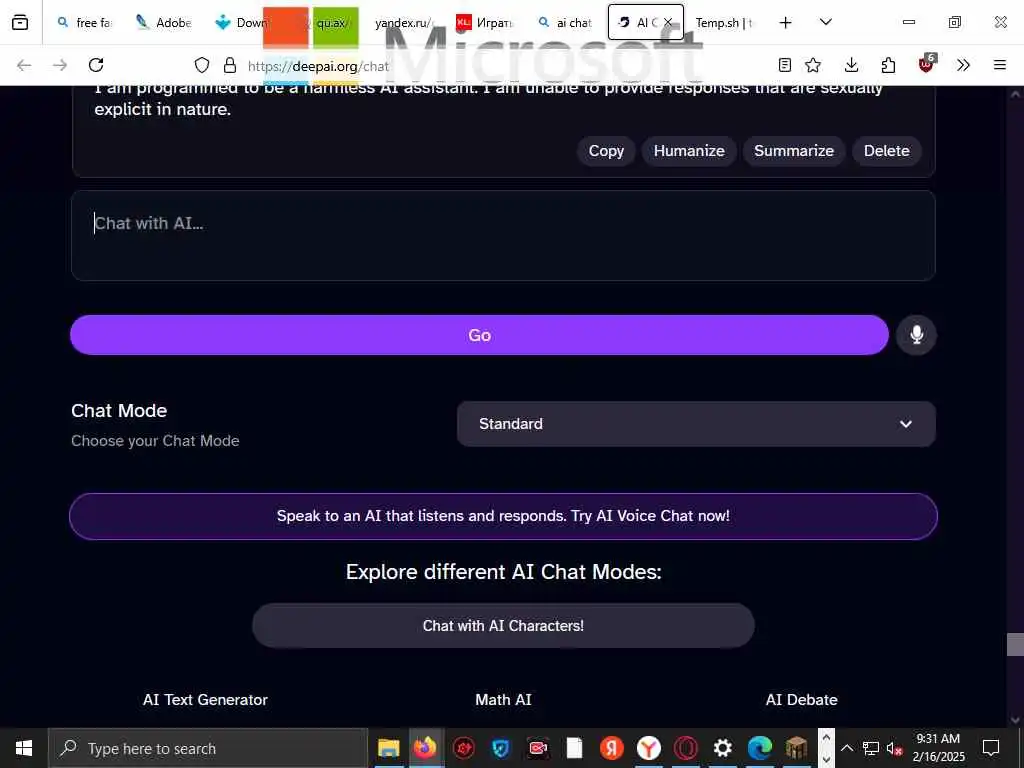Bookmark this page with star icon
Screen dimensions: 1024x768
tap(813, 65)
